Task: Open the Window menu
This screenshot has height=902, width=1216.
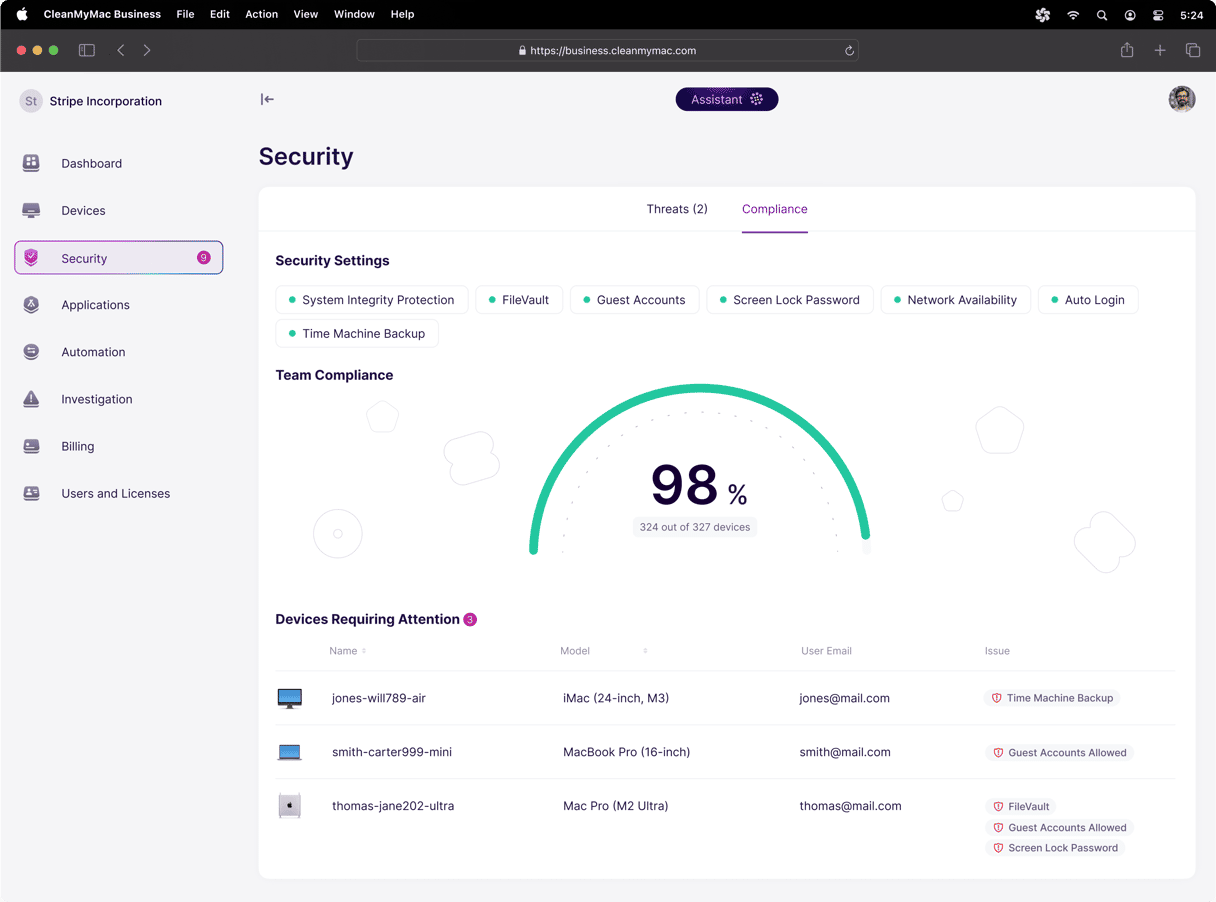Action: point(354,14)
